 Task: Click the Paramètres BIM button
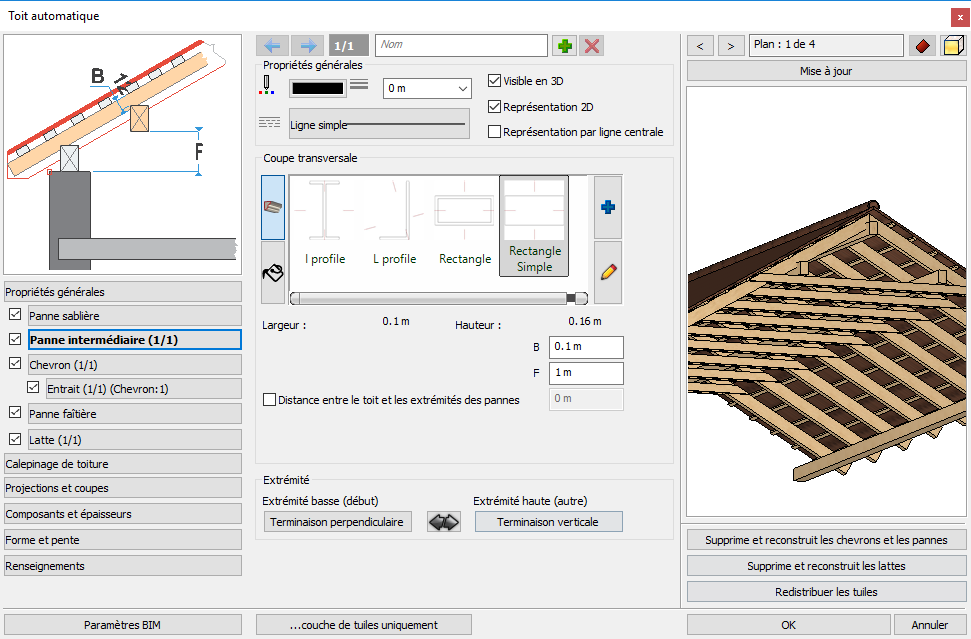(123, 625)
